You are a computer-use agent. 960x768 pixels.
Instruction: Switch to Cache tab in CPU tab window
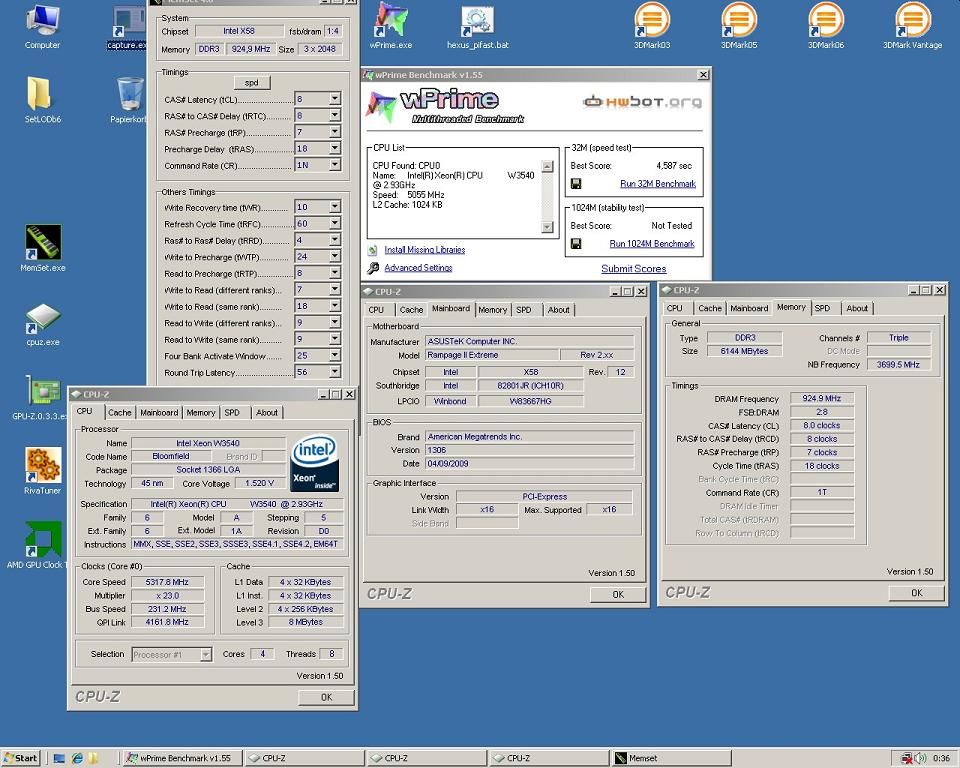coord(119,413)
